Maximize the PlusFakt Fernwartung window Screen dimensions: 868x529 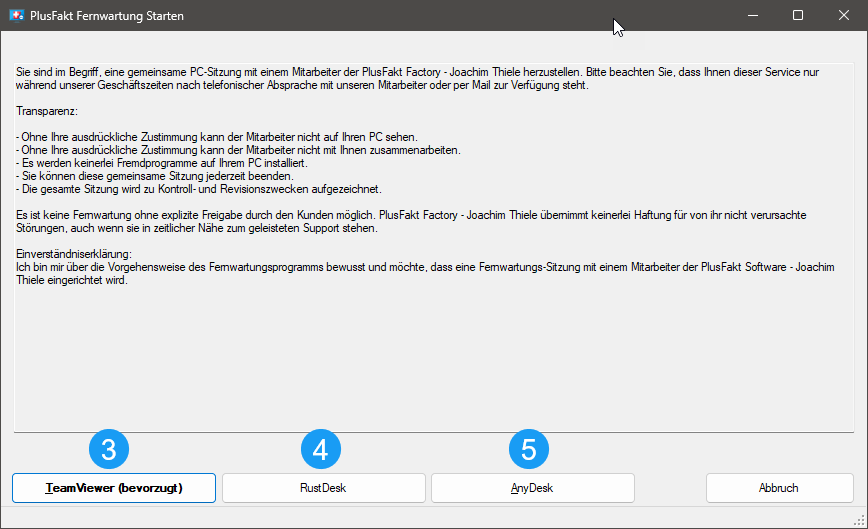point(798,15)
